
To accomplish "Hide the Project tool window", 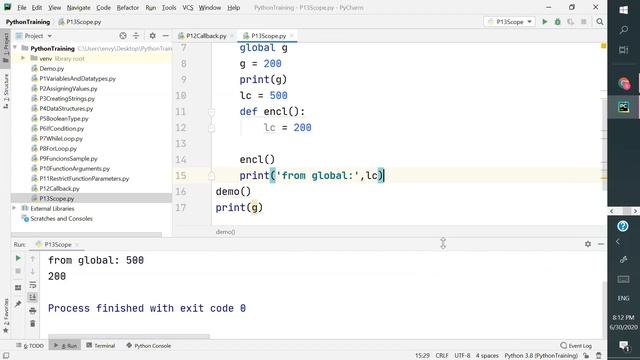I will pyautogui.click(x=165, y=36).
